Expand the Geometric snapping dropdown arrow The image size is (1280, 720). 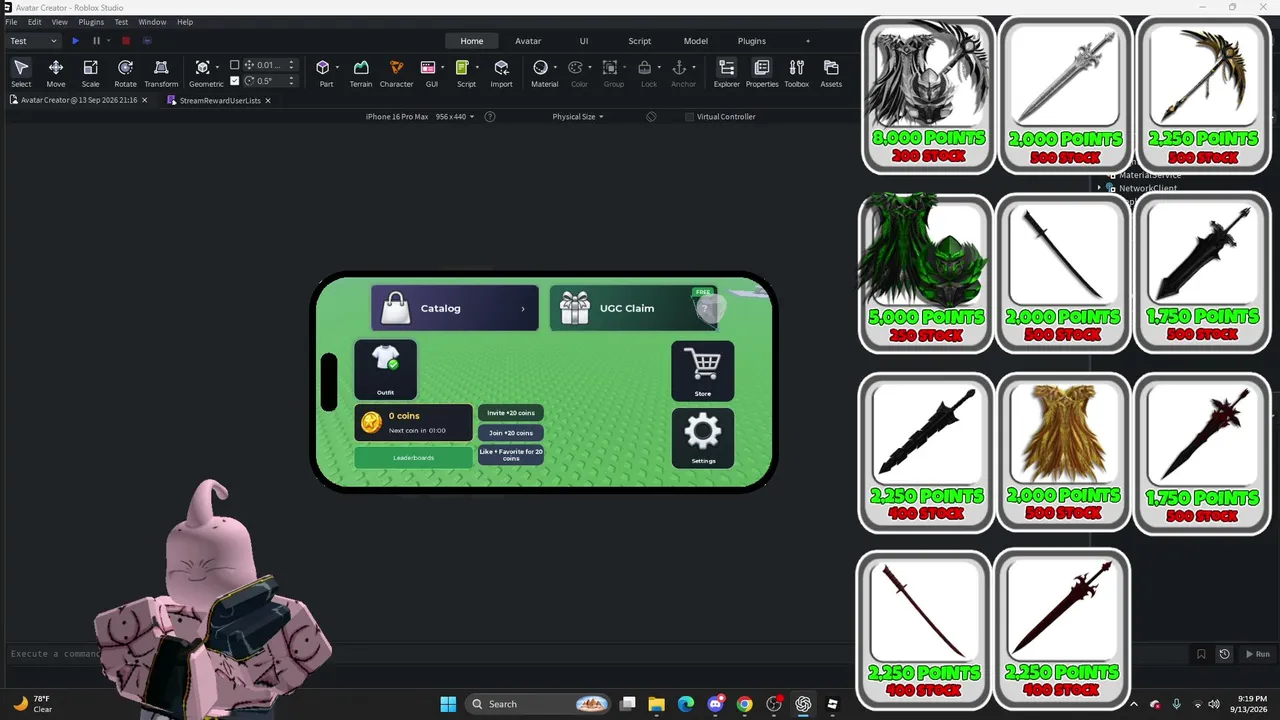click(x=219, y=68)
